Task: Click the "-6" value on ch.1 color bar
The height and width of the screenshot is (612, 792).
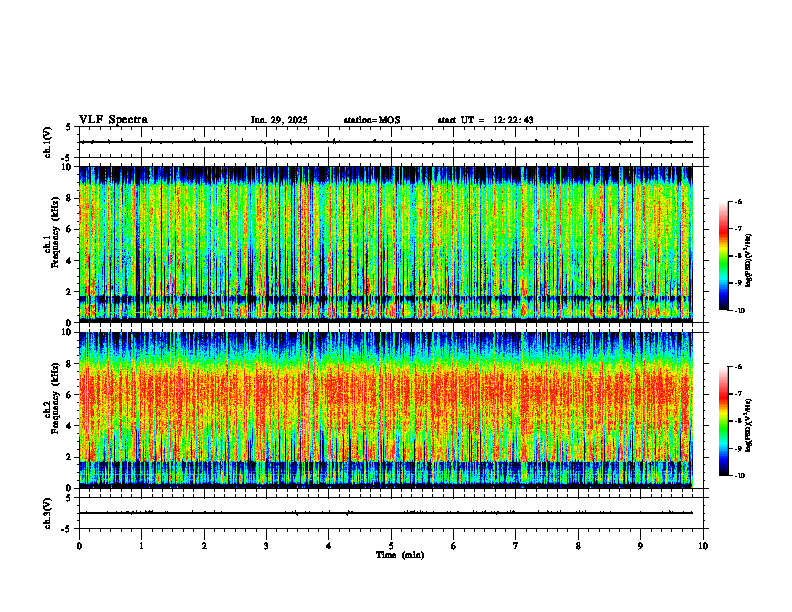Action: pos(738,201)
